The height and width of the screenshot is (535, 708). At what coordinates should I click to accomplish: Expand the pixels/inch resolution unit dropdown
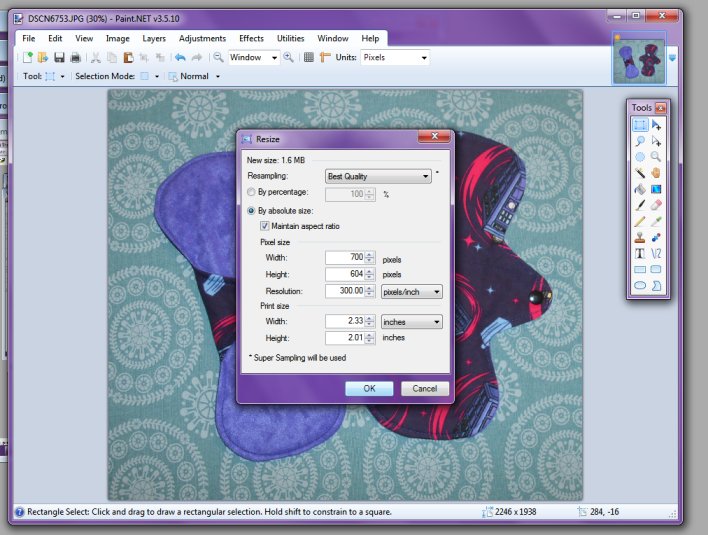tap(412, 292)
